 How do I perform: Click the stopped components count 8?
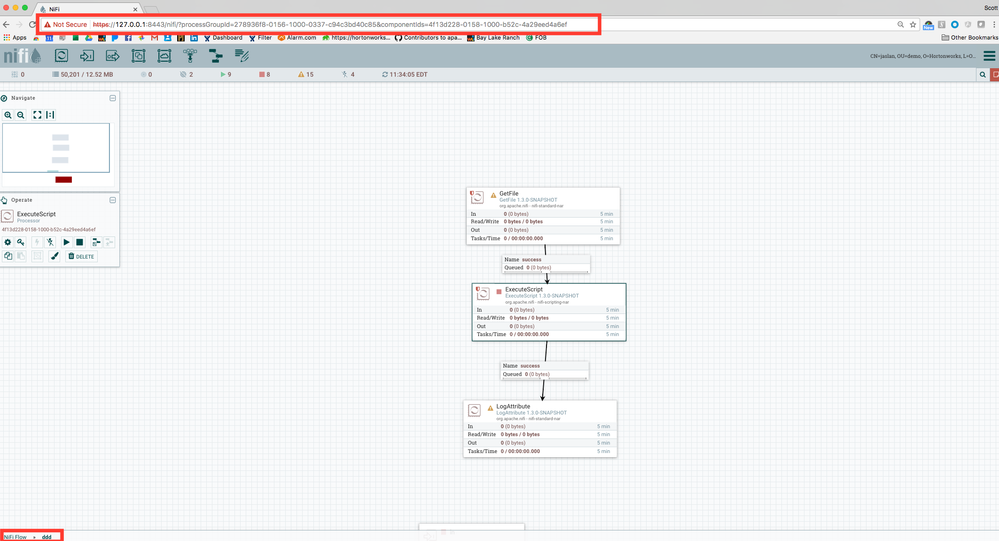264,75
